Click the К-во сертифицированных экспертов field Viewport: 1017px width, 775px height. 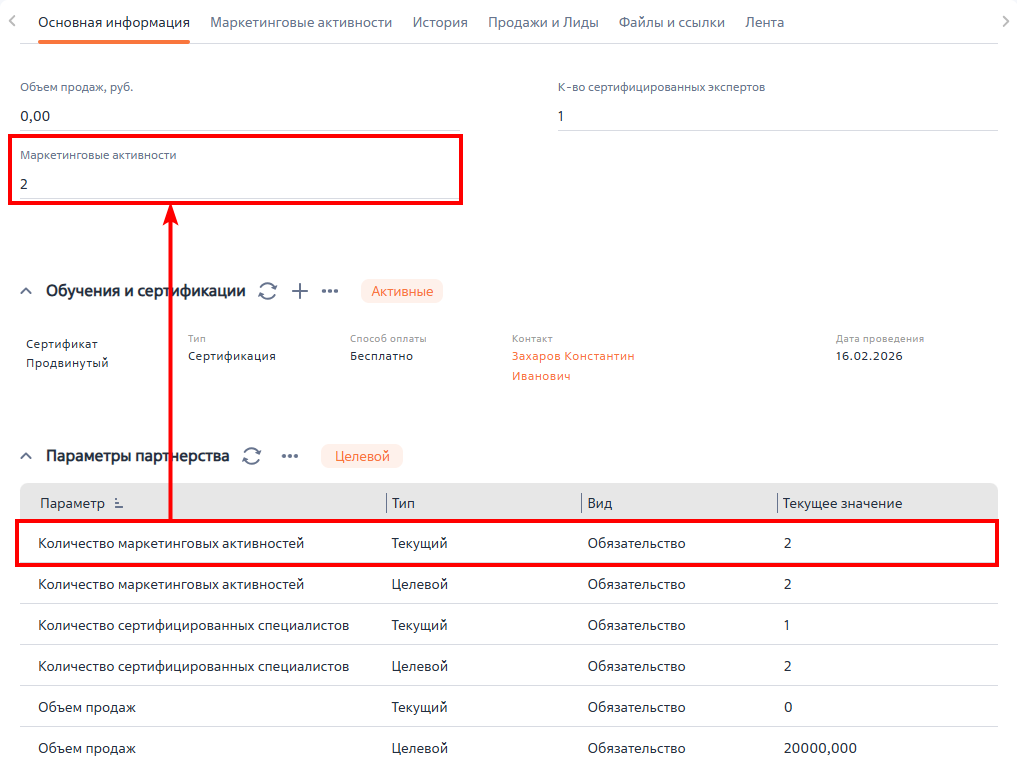pos(776,116)
